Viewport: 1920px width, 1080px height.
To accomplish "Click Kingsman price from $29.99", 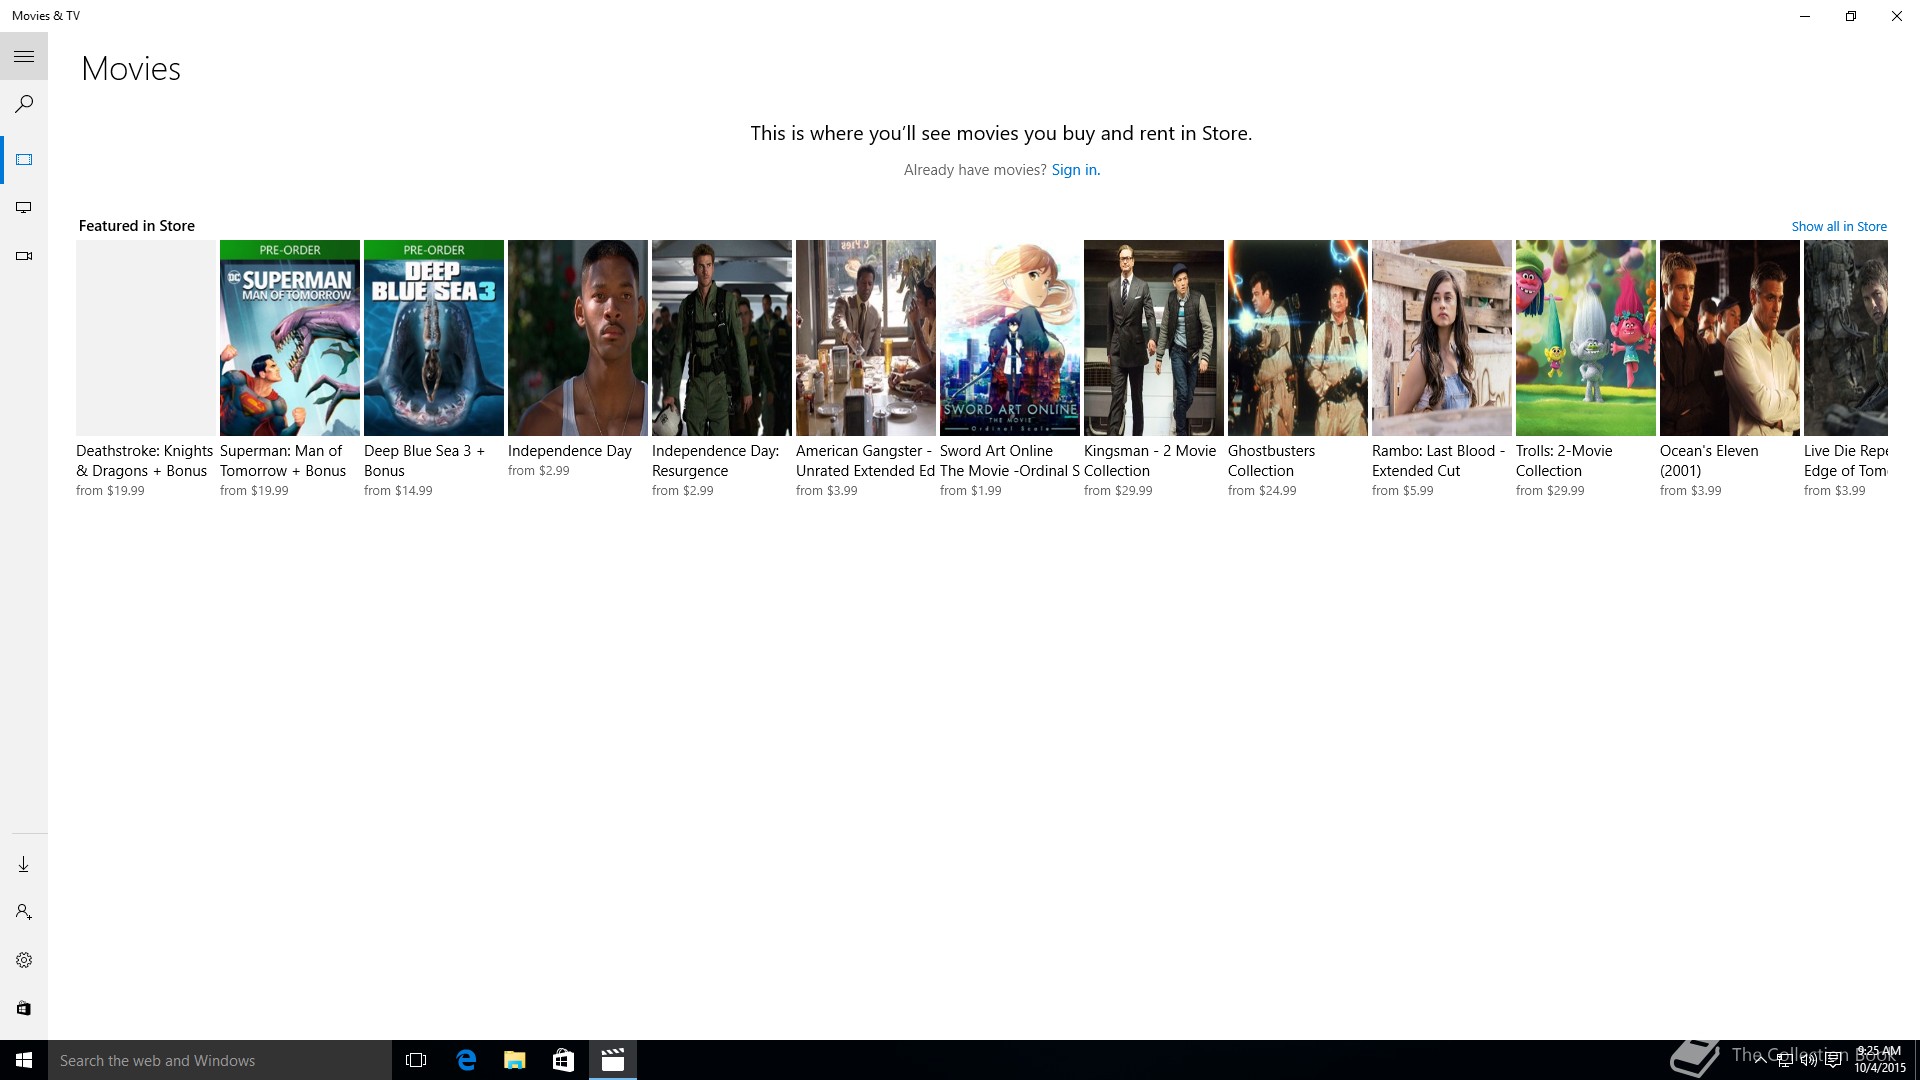I will pos(1118,491).
